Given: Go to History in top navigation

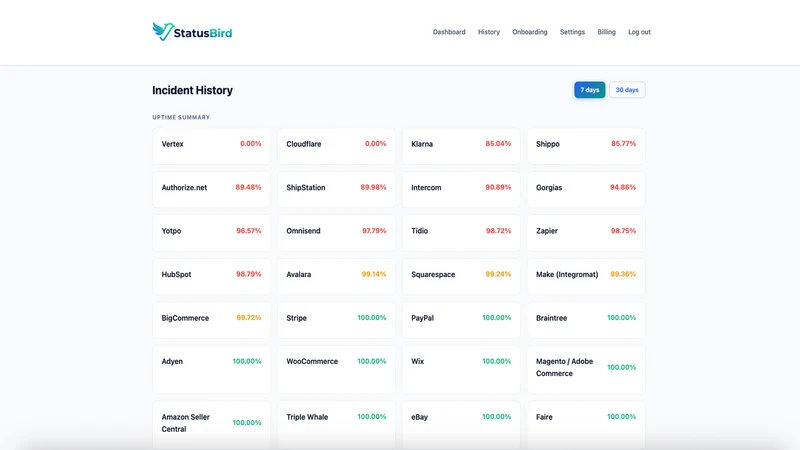Looking at the screenshot, I should 489,32.
